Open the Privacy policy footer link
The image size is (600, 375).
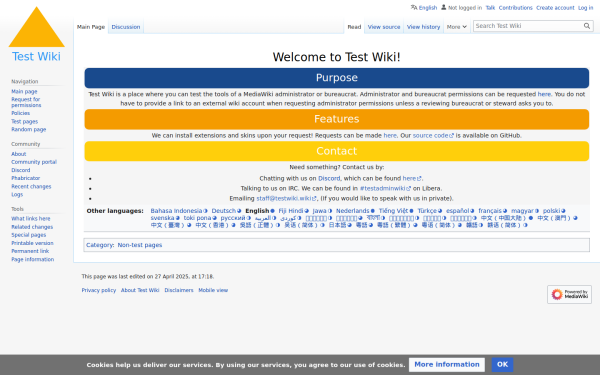point(99,290)
